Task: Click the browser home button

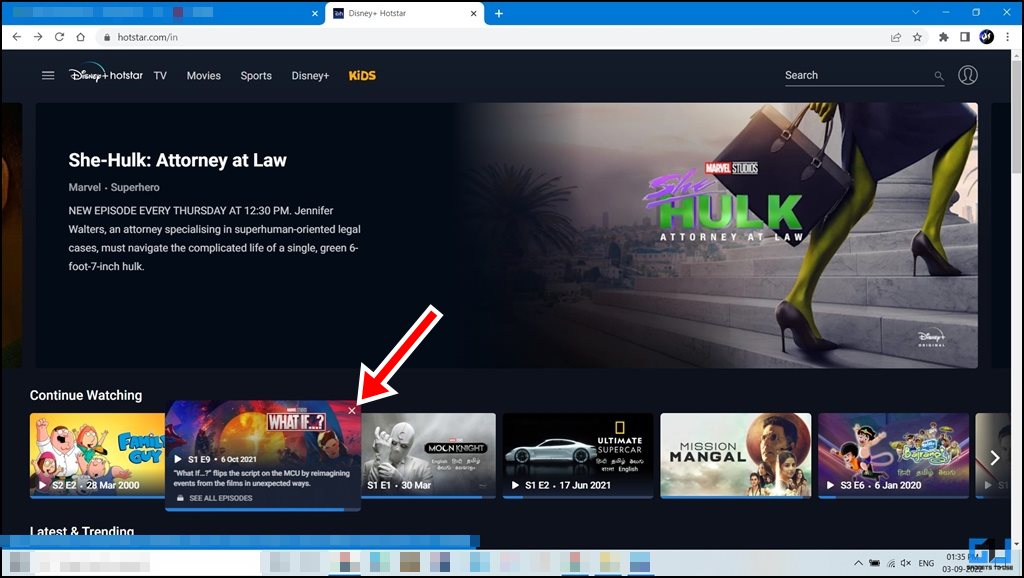Action: coord(80,37)
